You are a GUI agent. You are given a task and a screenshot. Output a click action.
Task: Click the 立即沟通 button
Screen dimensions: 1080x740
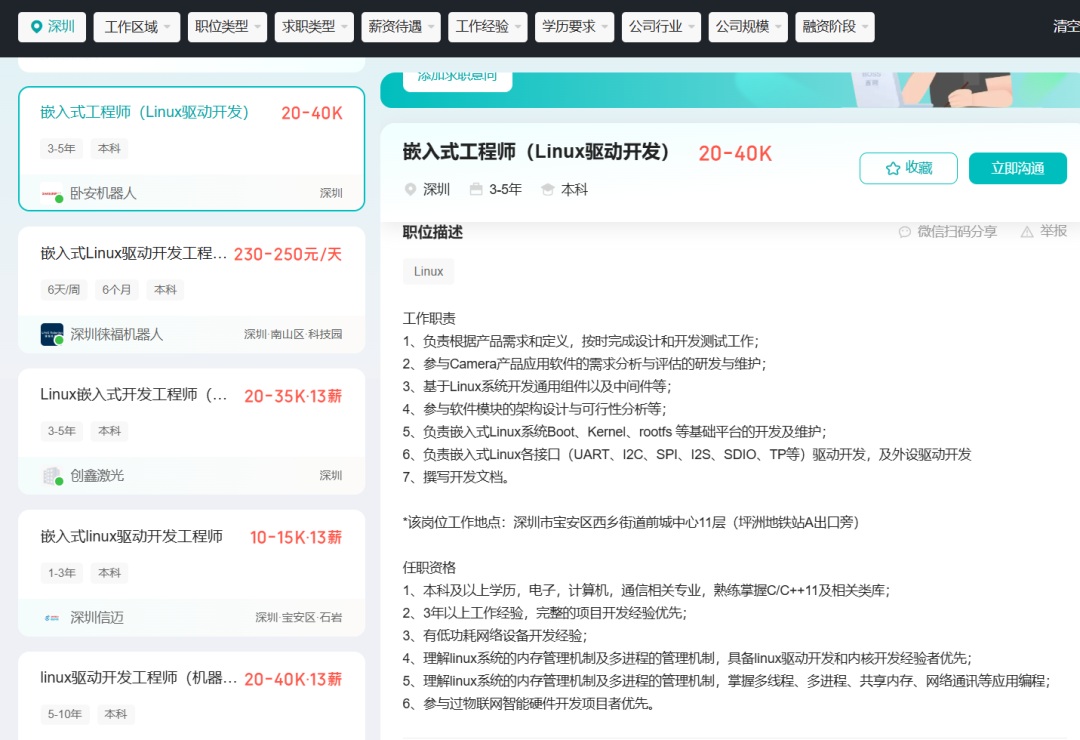1017,167
